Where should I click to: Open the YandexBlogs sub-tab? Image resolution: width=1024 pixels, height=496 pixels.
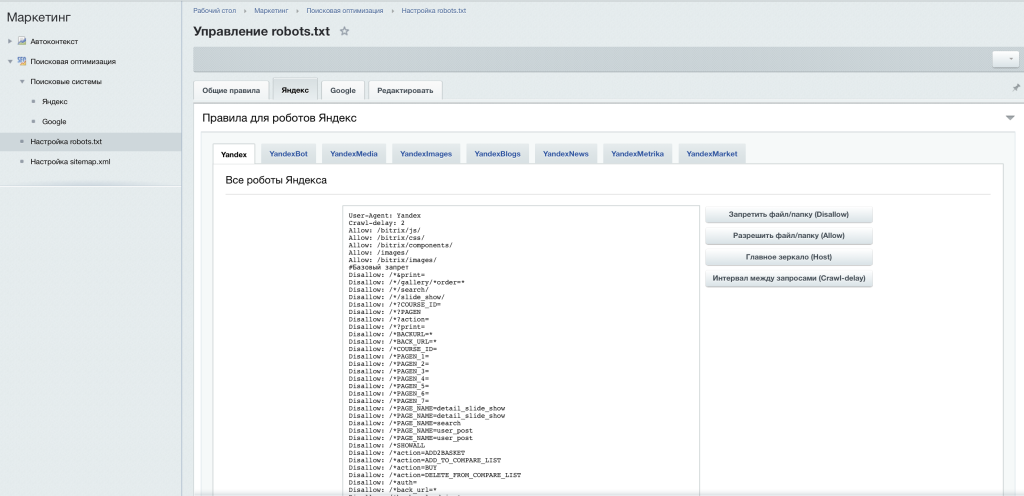point(498,154)
